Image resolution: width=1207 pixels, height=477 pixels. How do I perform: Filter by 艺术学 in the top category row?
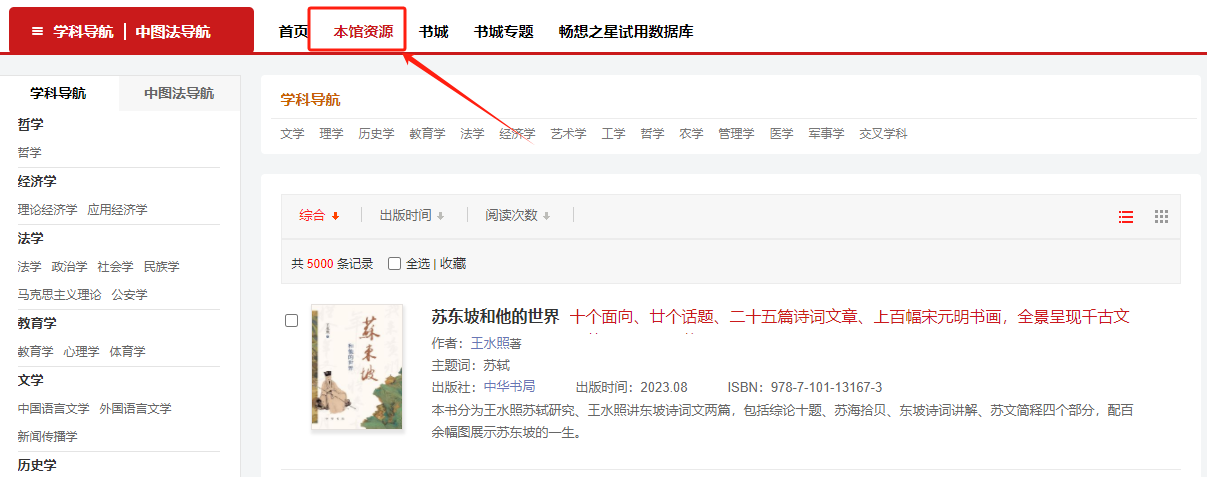[x=568, y=134]
